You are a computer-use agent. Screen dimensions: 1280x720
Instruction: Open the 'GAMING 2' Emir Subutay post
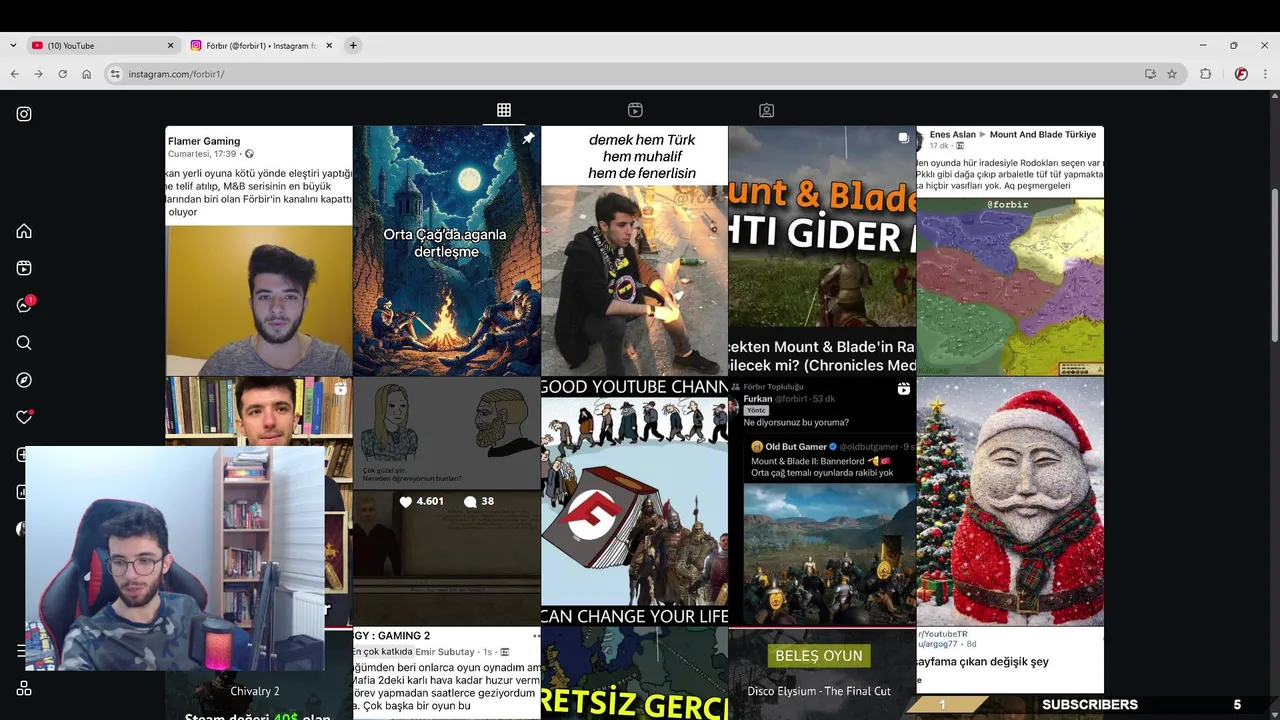(x=447, y=673)
